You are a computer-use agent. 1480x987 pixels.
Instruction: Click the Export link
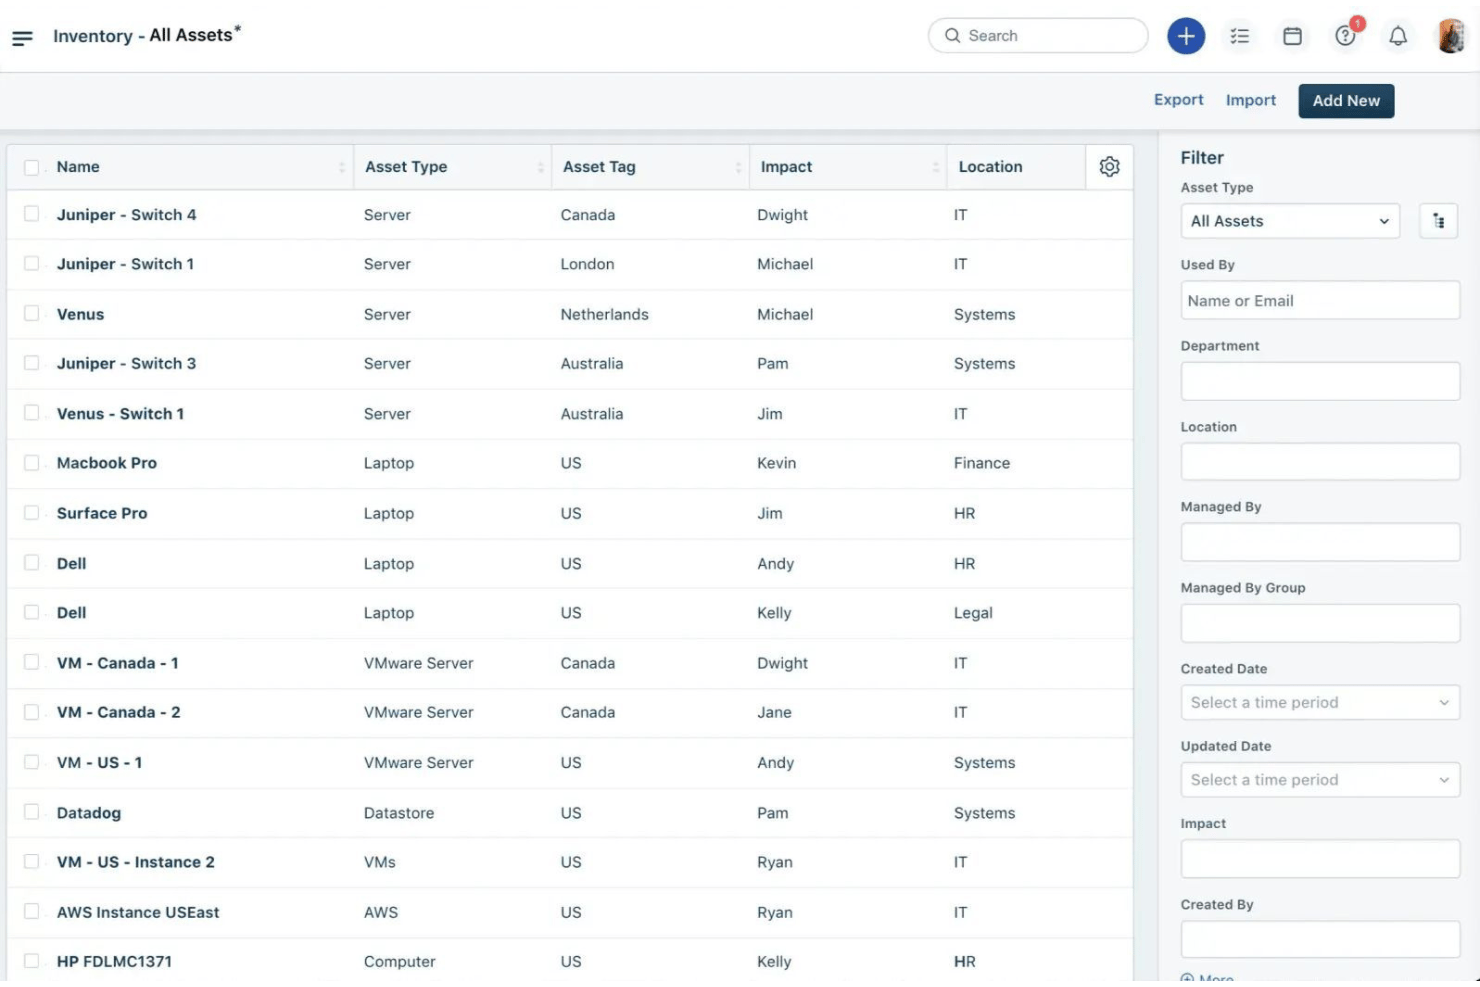[x=1178, y=100]
